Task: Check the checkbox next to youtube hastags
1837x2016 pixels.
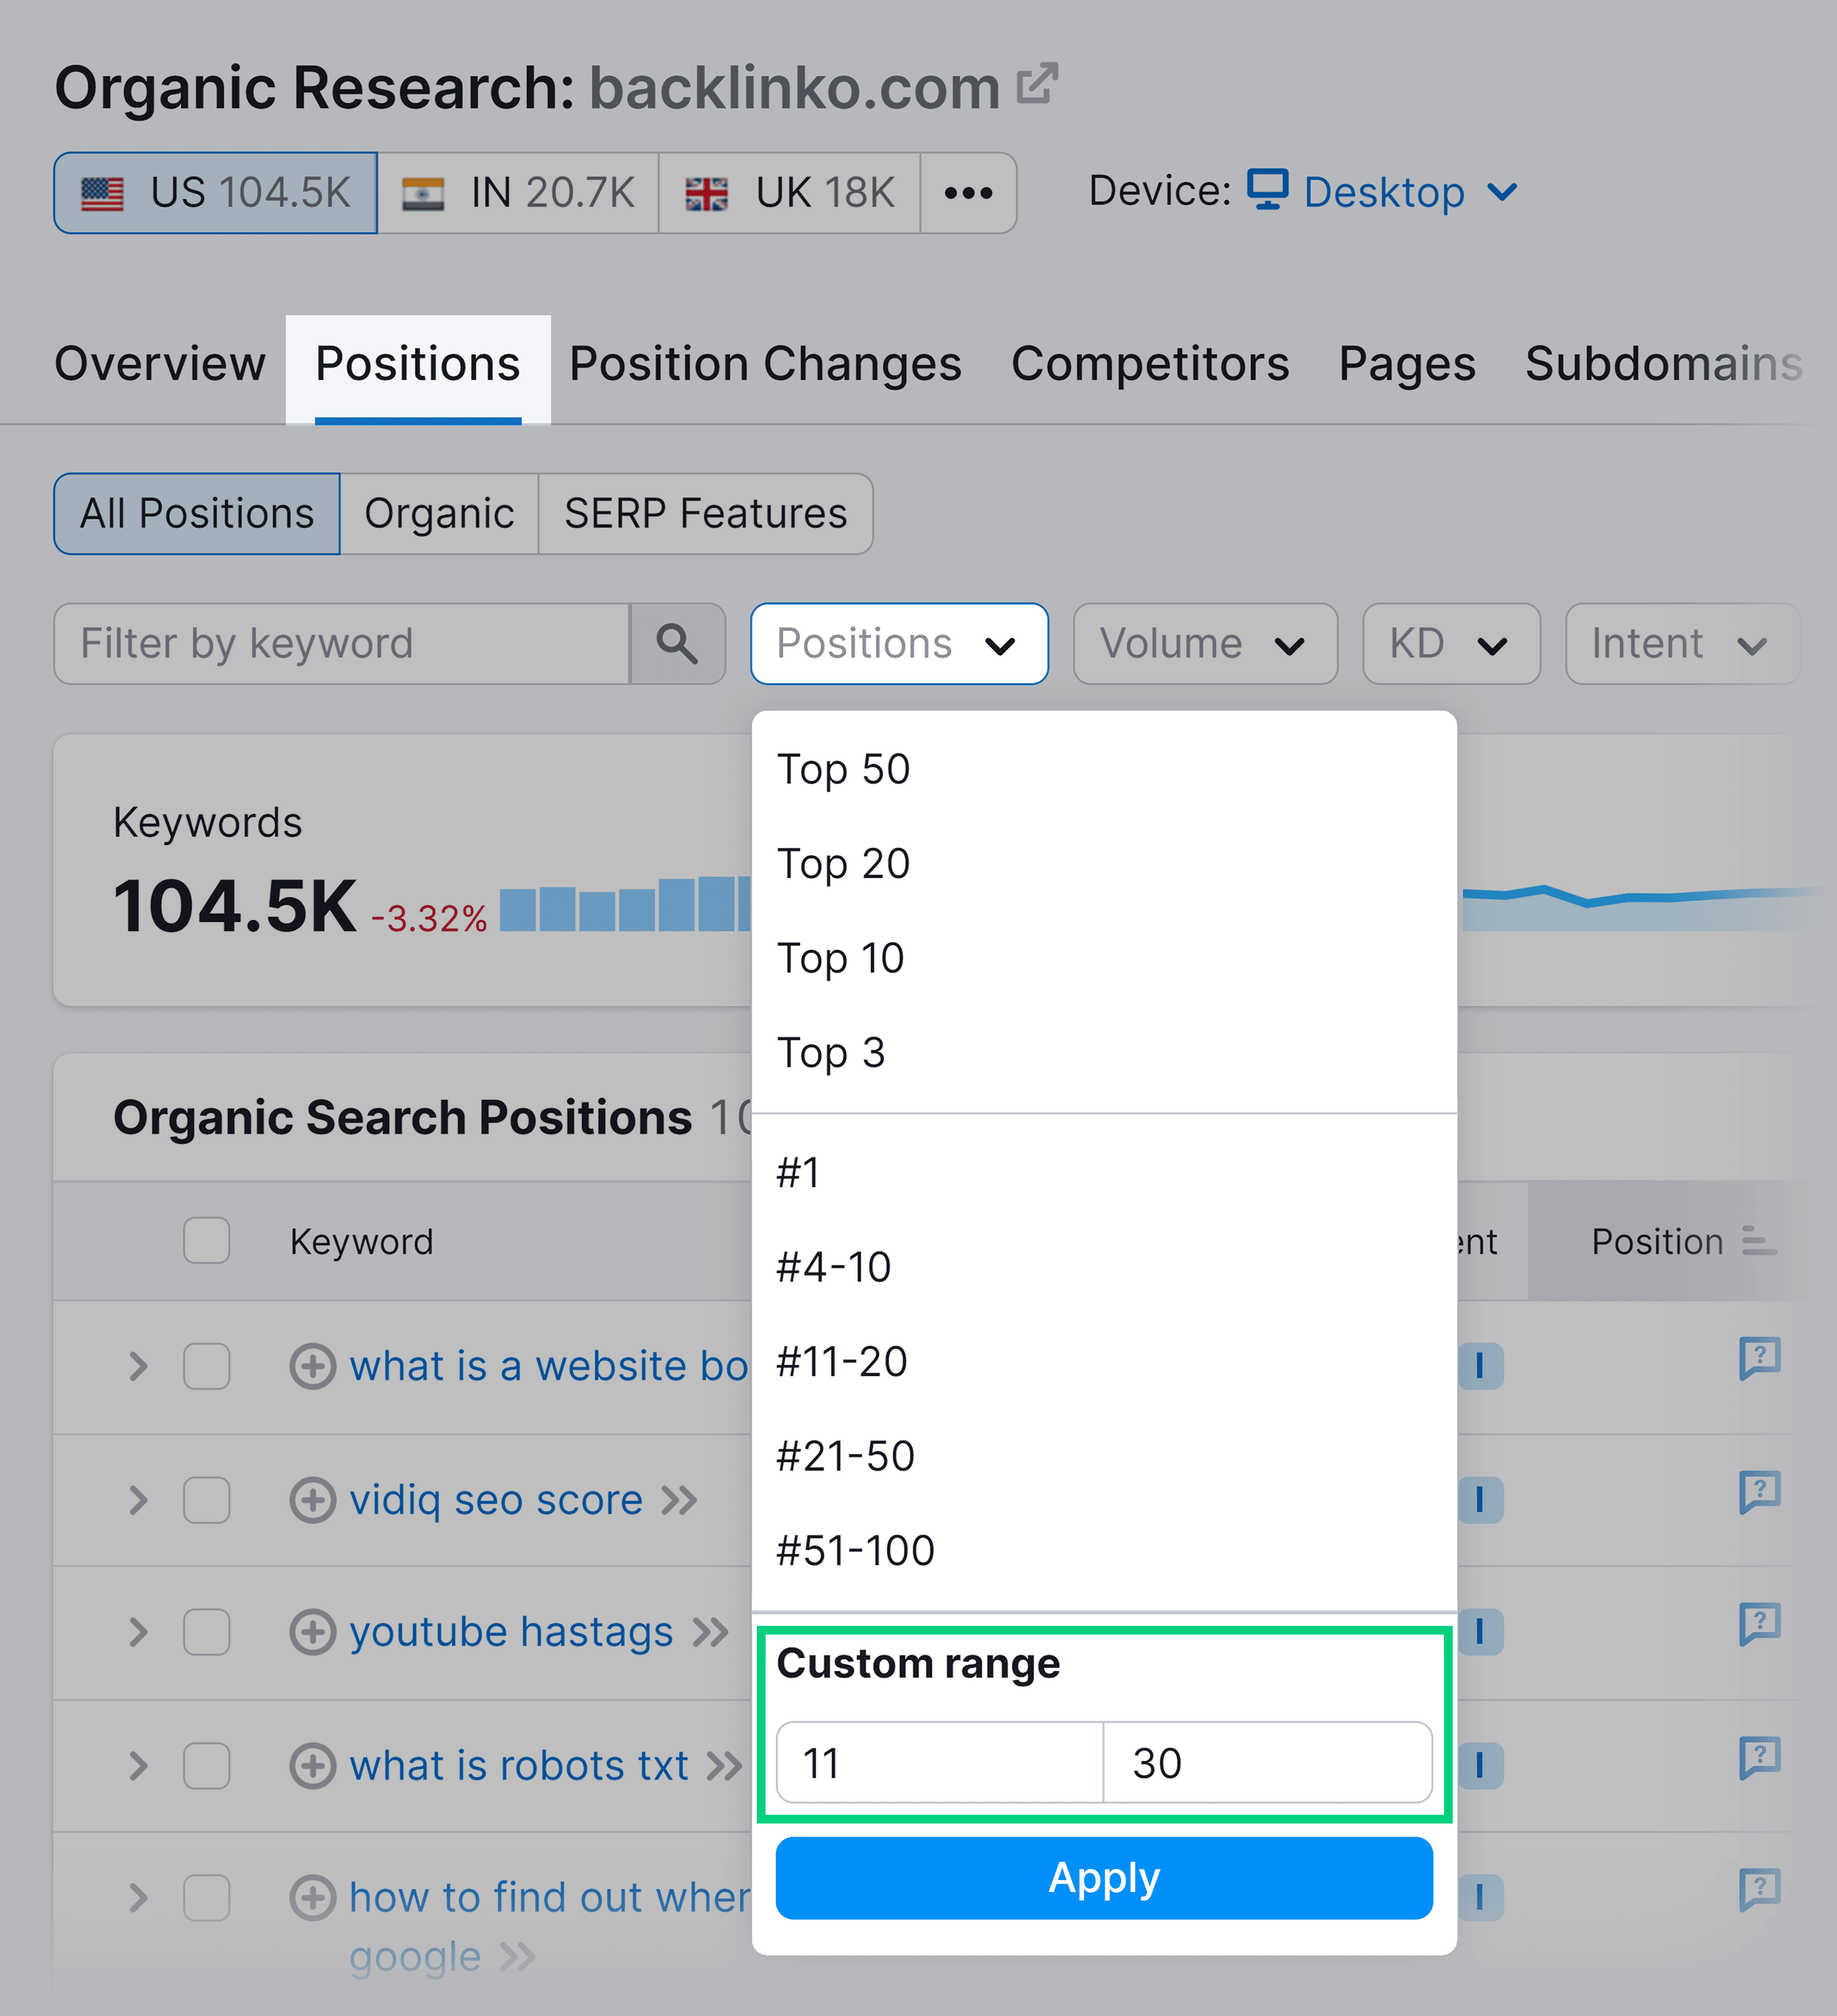Action: (206, 1632)
